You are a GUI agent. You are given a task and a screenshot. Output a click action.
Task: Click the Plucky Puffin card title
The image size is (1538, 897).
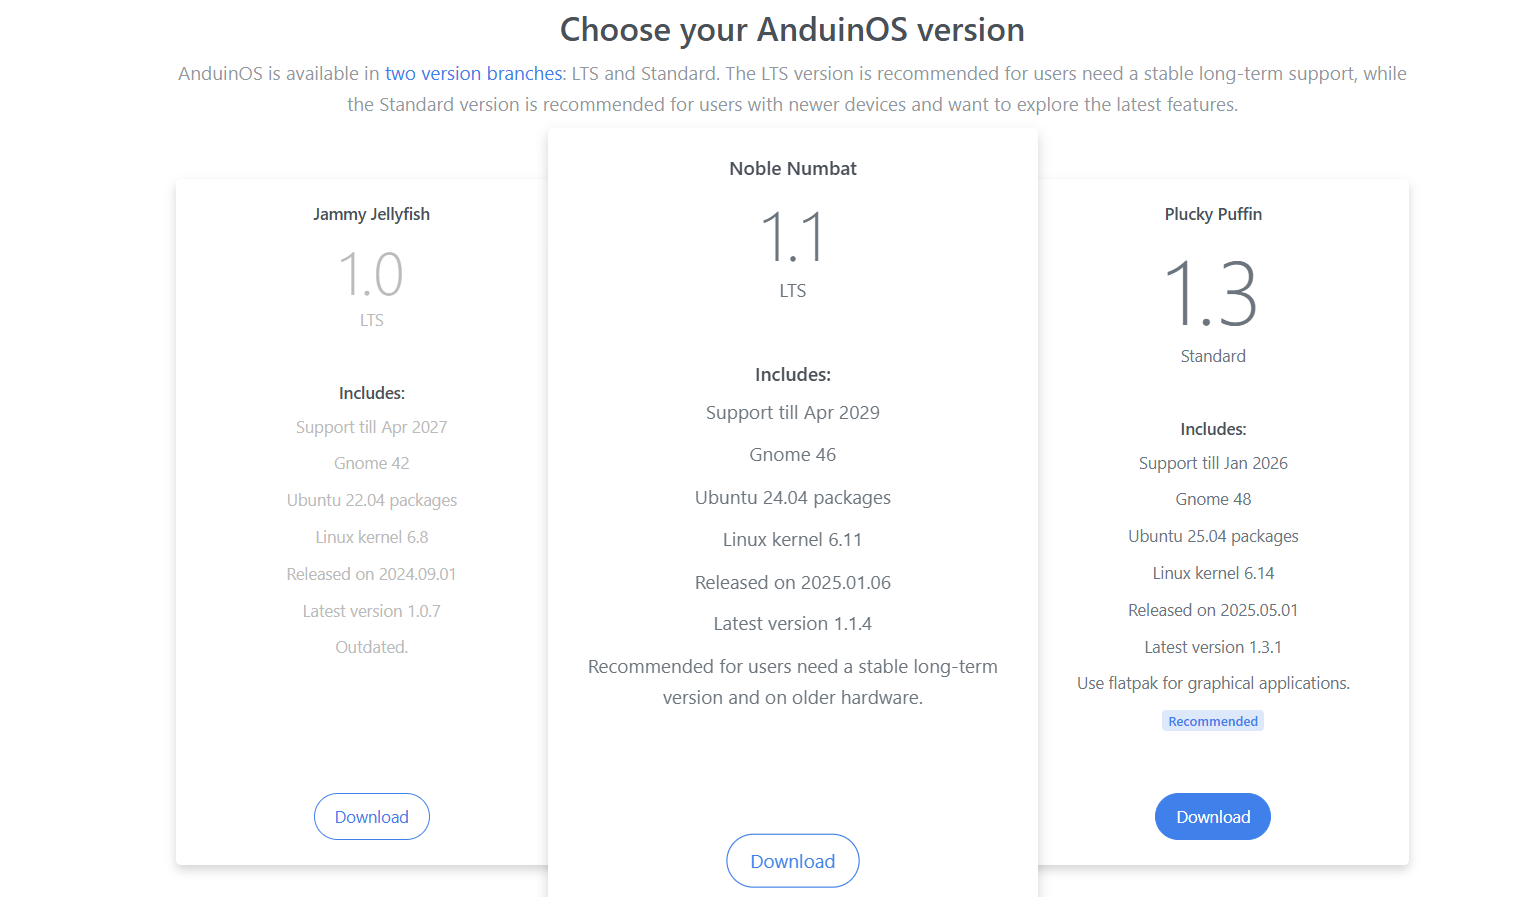[x=1212, y=214]
